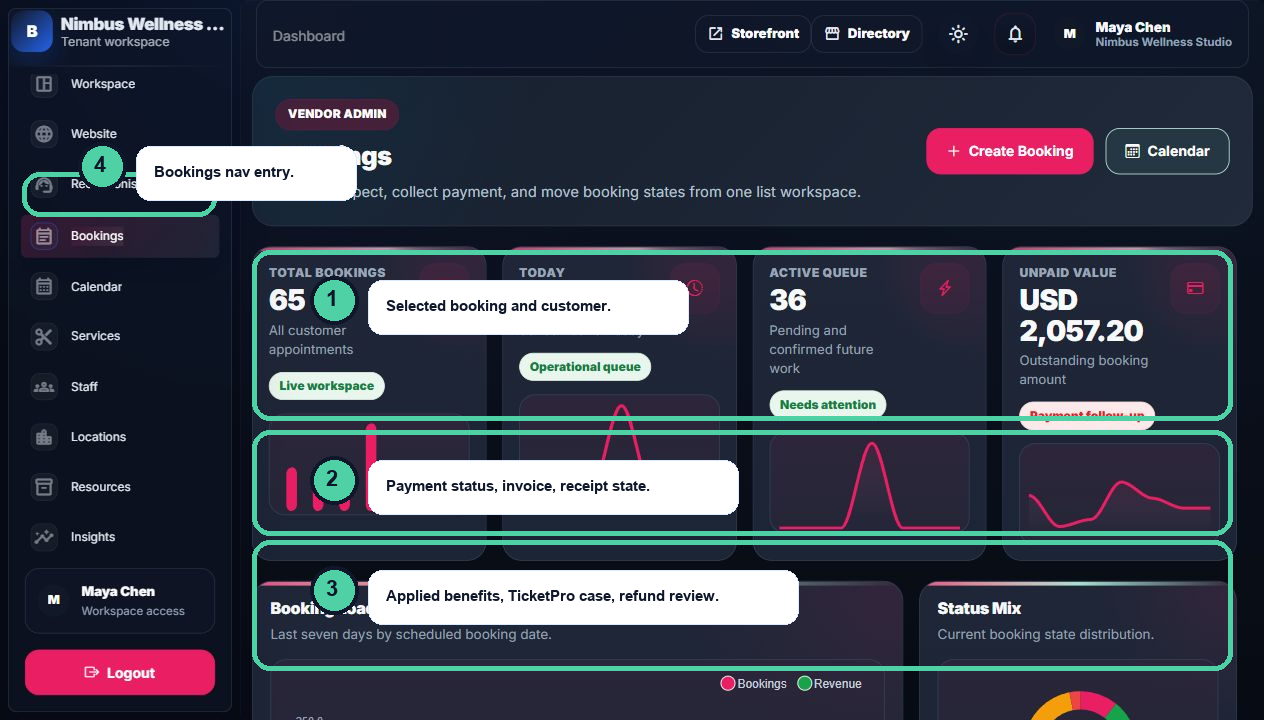This screenshot has width=1264, height=720.
Task: Open the Staff people icon
Action: [x=44, y=387]
